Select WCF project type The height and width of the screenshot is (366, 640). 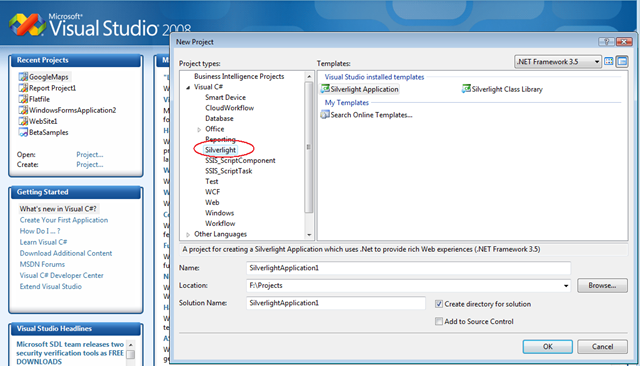(x=212, y=192)
